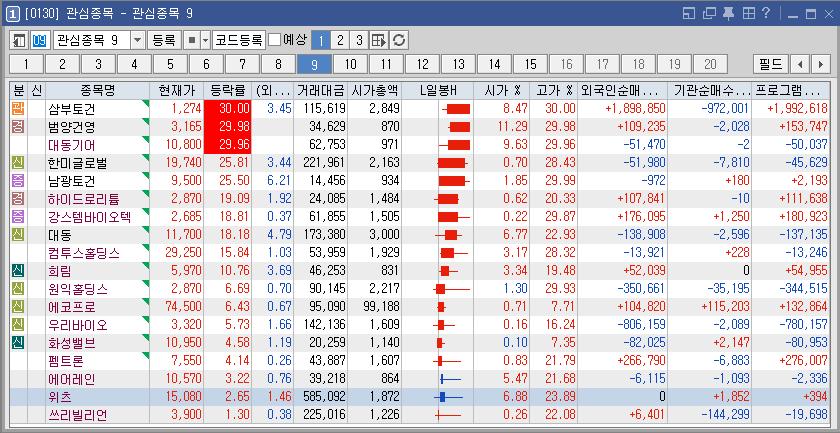Sort by 등락률 column header
The width and height of the screenshot is (840, 433).
228,90
